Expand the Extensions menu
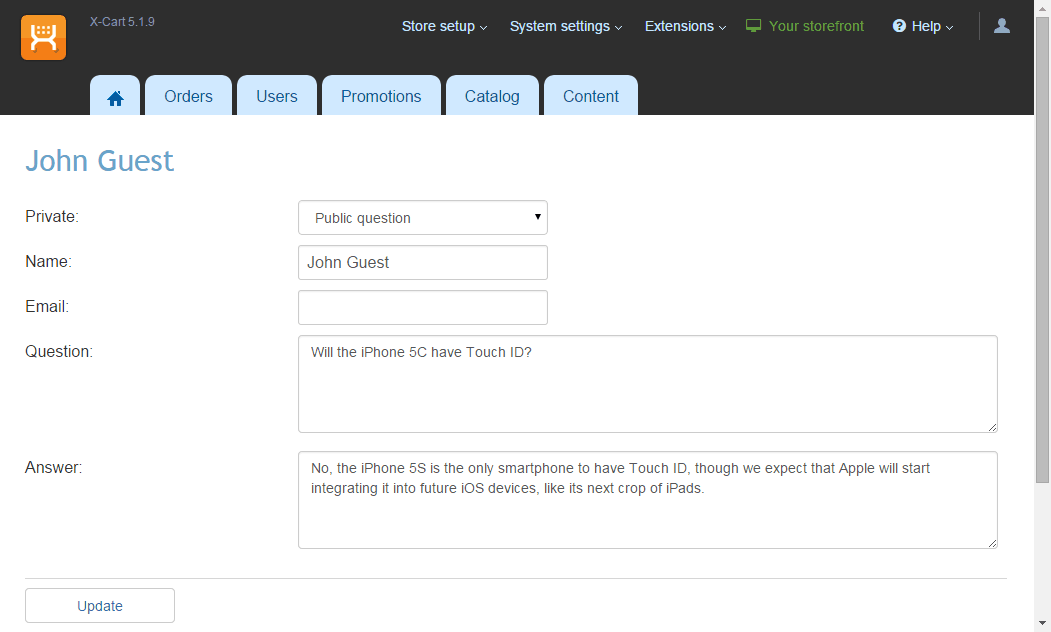The width and height of the screenshot is (1051, 632). [685, 26]
